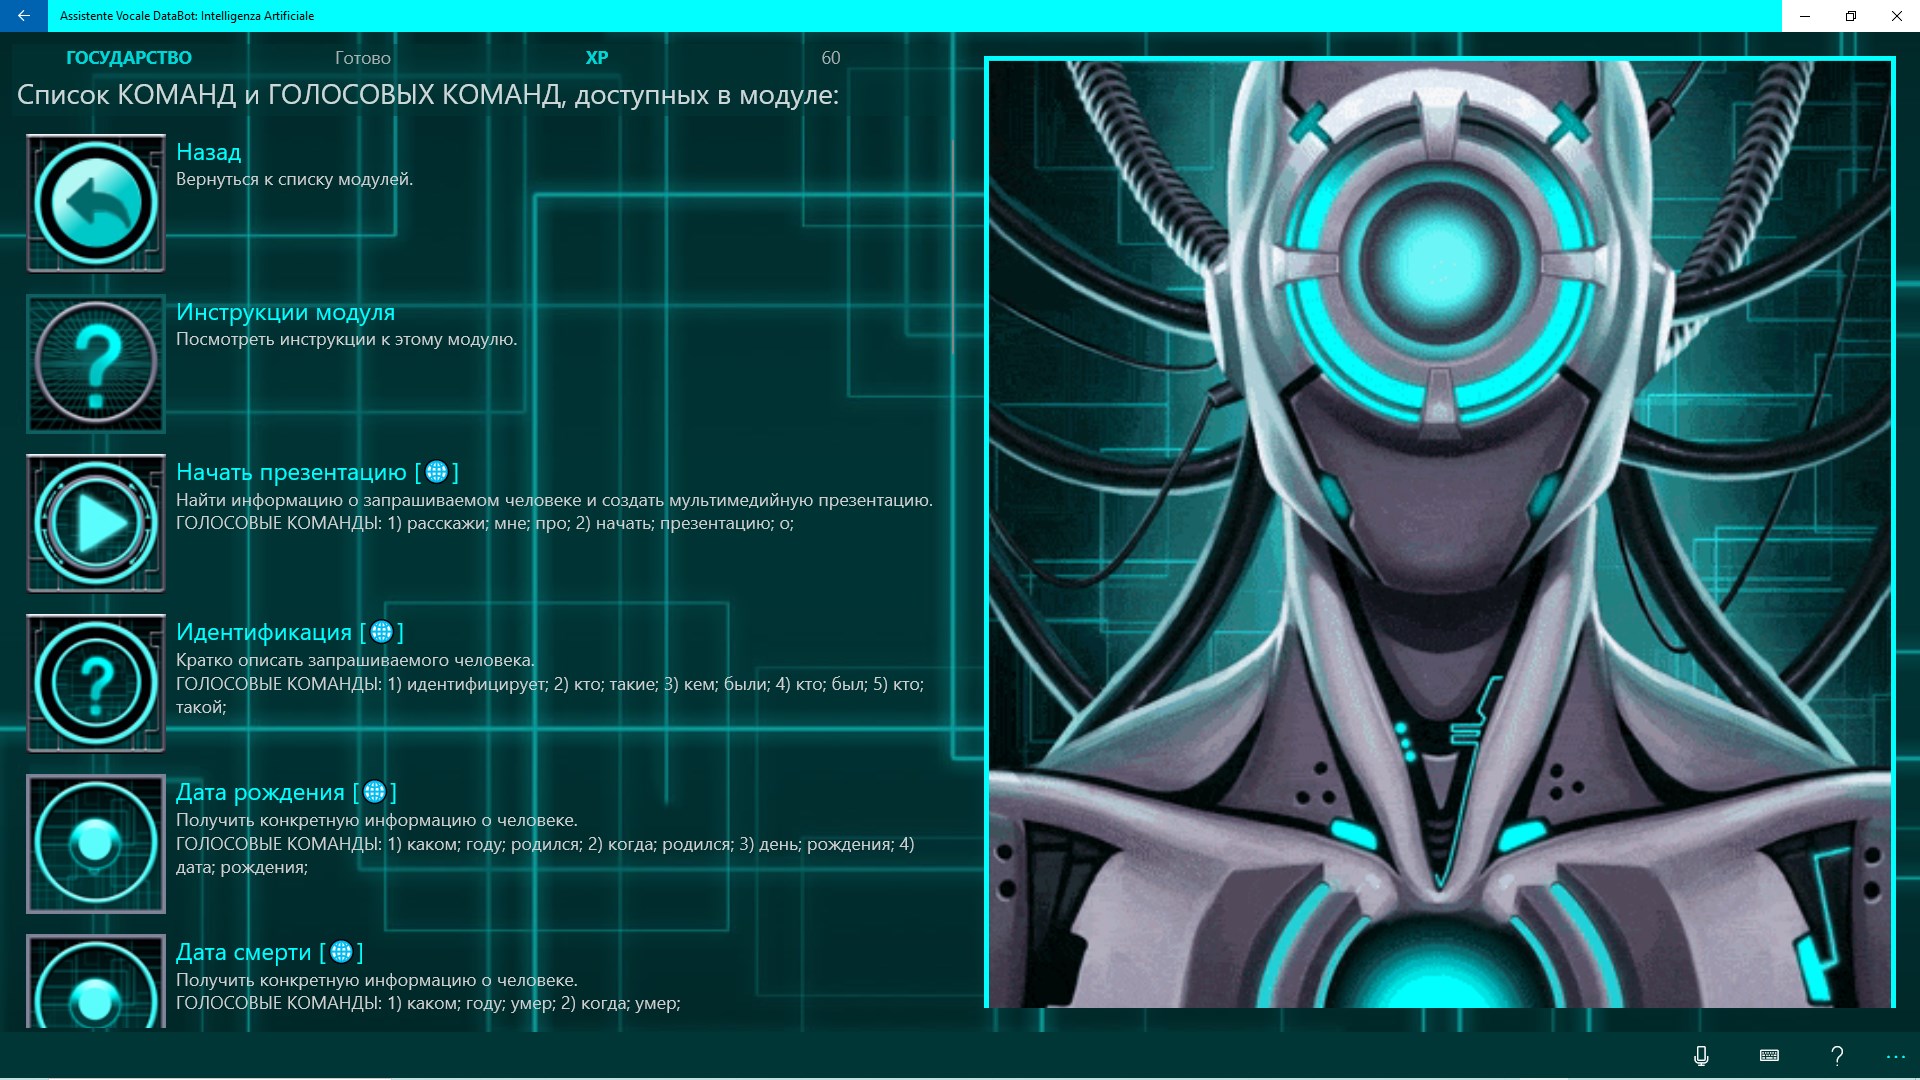Screen dimensions: 1920x1080
Task: Toggle globe icon on Начать презентацию
Action: (438, 471)
